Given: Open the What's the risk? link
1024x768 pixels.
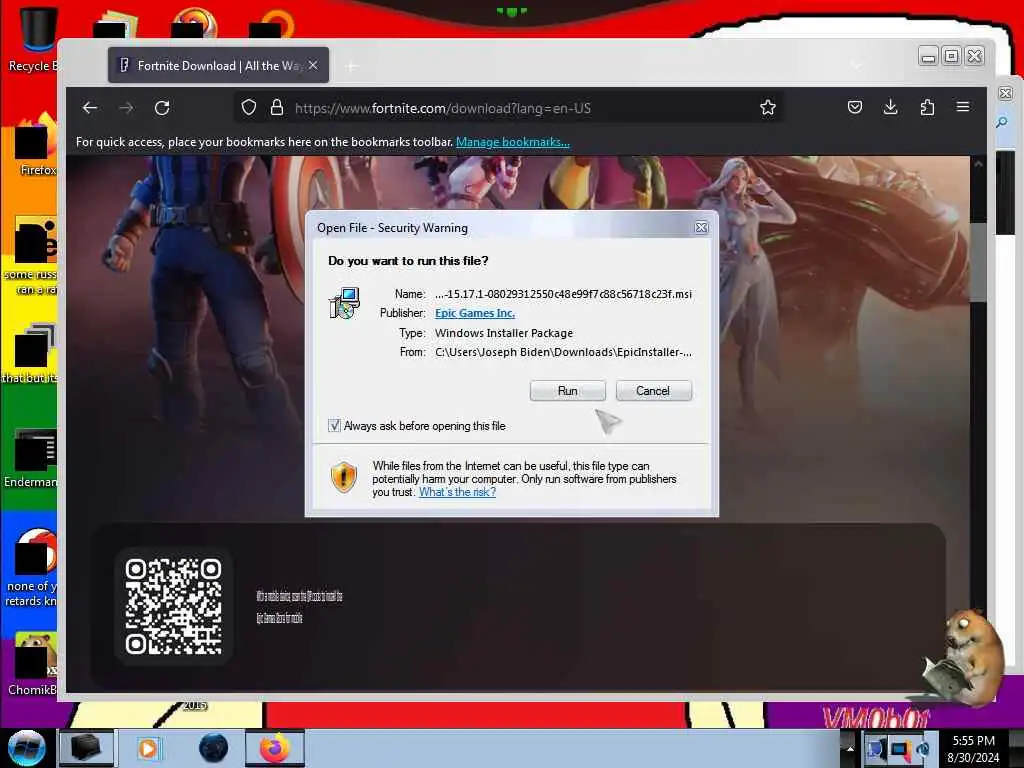Looking at the screenshot, I should 457,492.
